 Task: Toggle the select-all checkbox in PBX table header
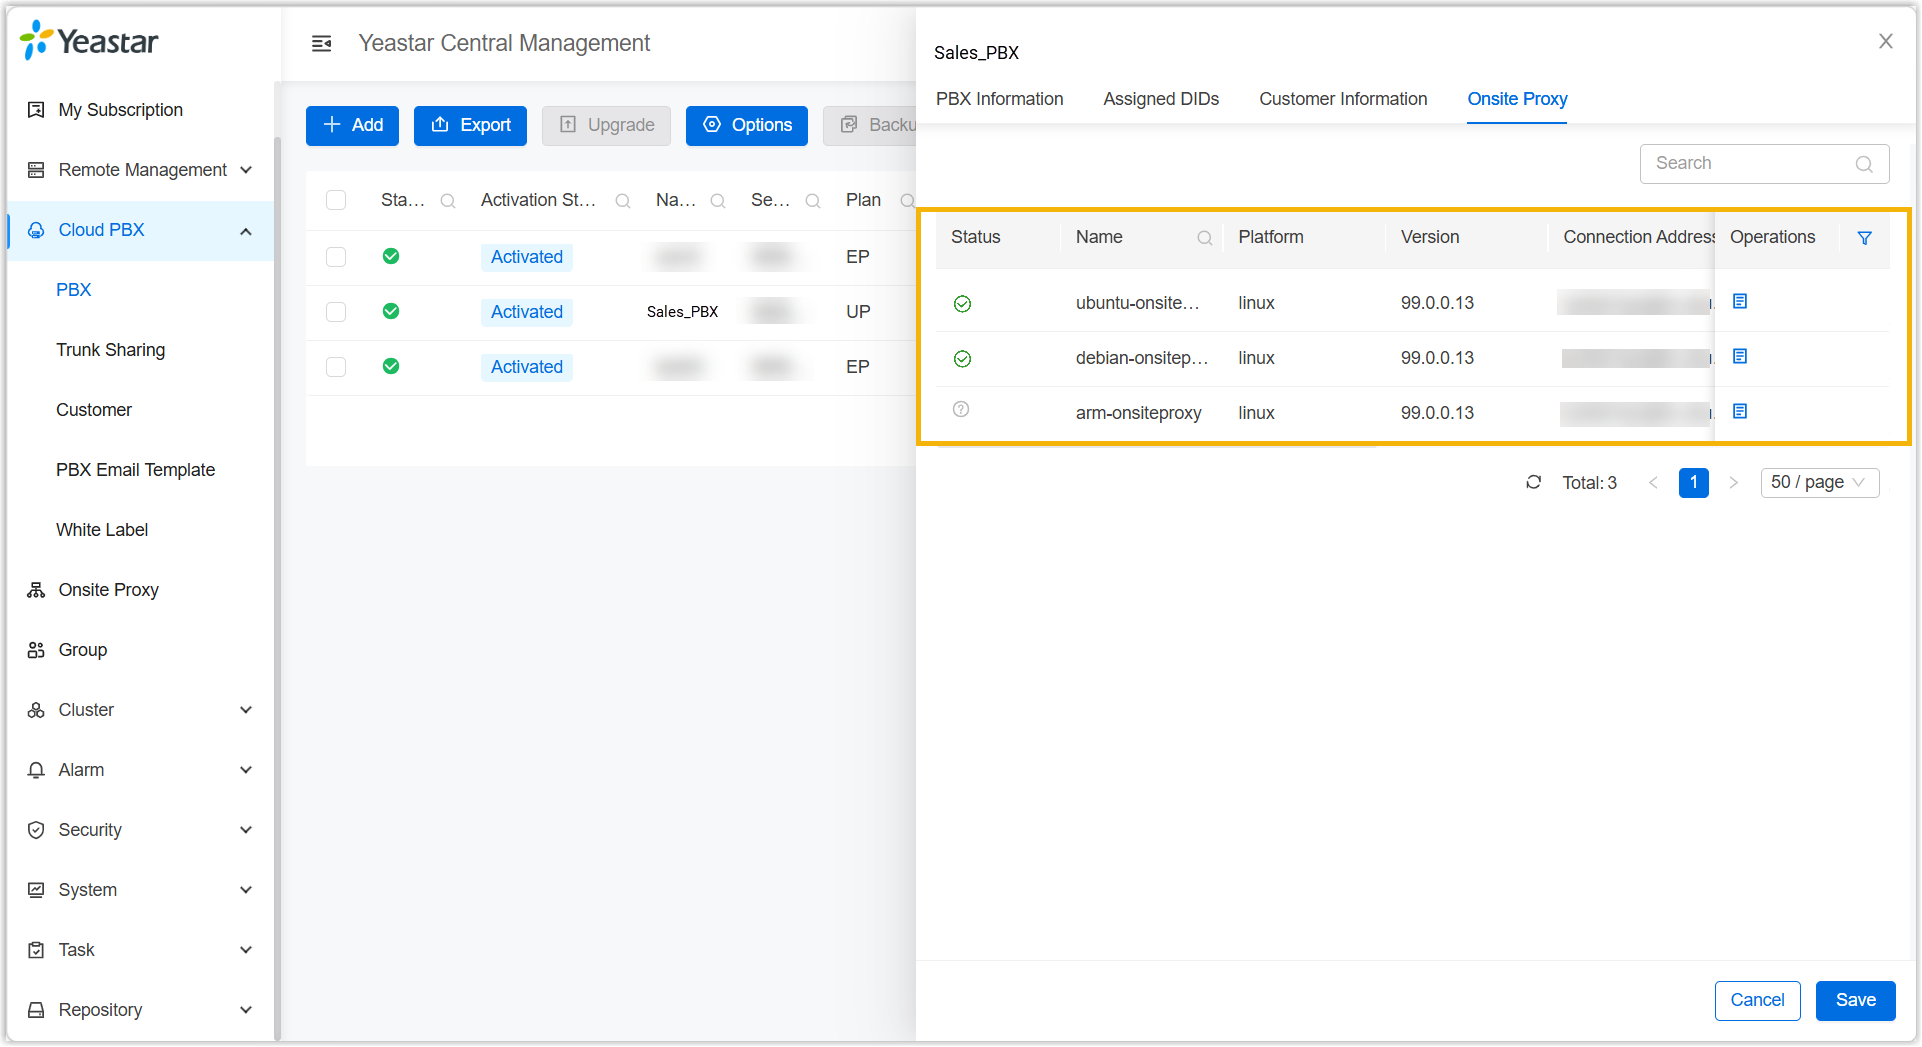pos(336,201)
